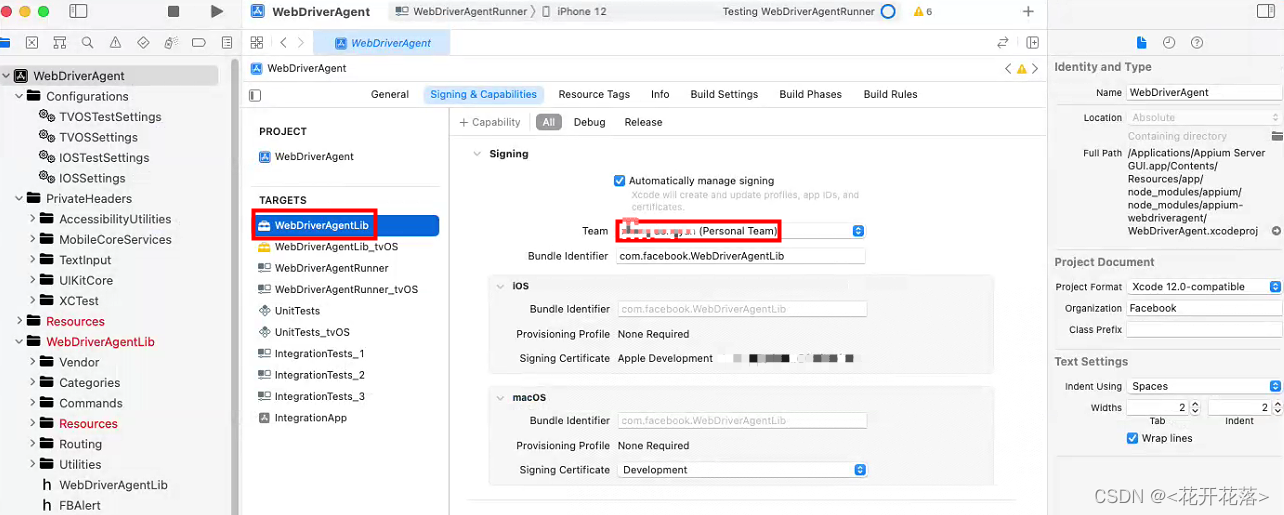Viewport: 1284px width, 515px height.
Task: Open the report navigator icon
Action: coord(227,43)
